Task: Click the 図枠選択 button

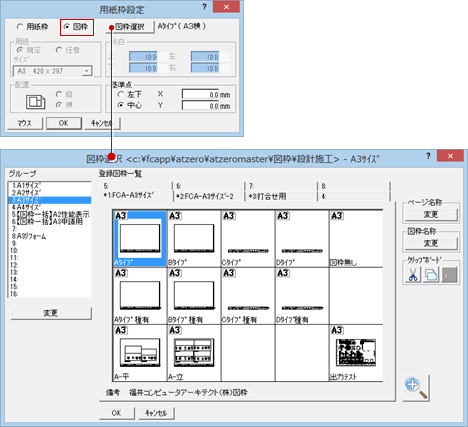Action: click(x=130, y=27)
